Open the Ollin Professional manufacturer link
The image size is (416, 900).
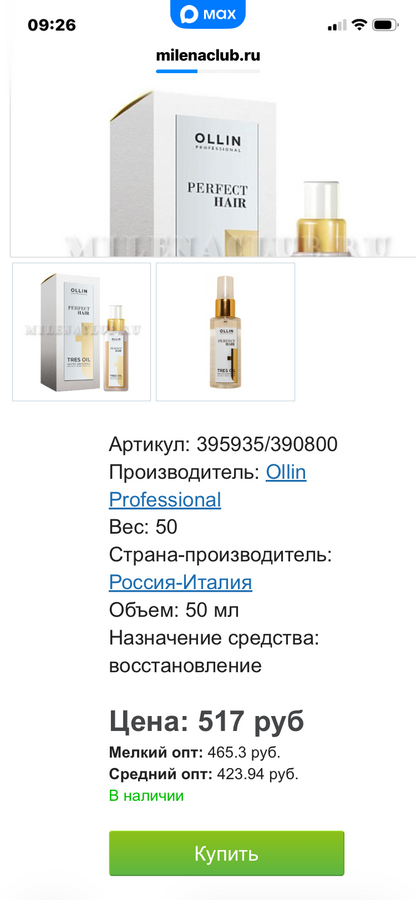pos(208,486)
